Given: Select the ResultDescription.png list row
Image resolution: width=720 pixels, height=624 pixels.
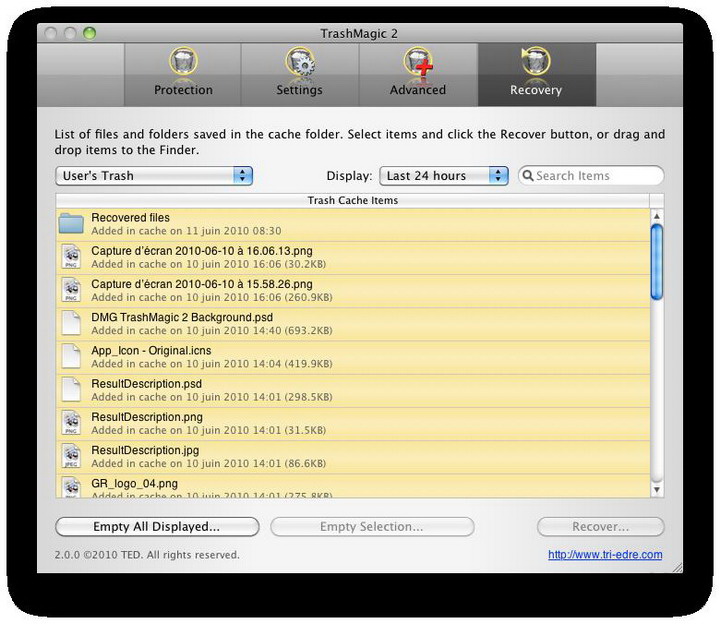Looking at the screenshot, I should tap(352, 423).
